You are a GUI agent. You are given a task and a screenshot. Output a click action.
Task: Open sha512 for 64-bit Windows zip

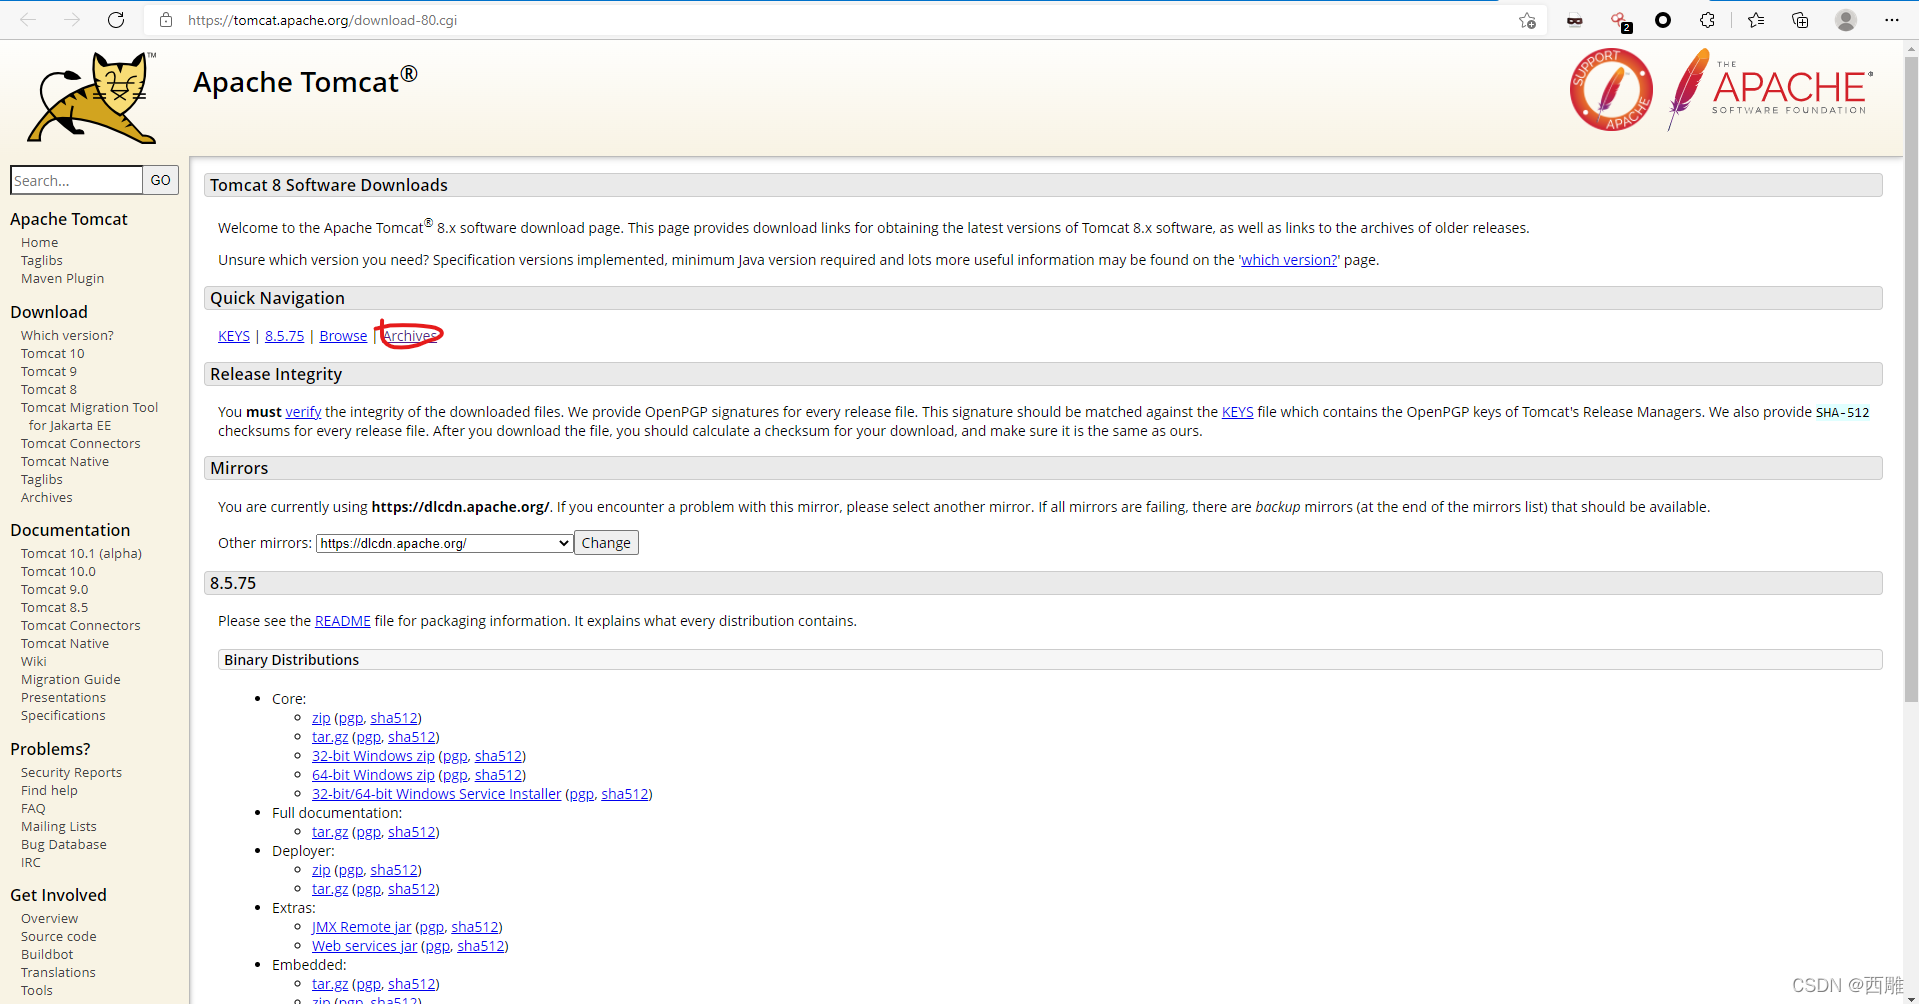click(x=498, y=775)
